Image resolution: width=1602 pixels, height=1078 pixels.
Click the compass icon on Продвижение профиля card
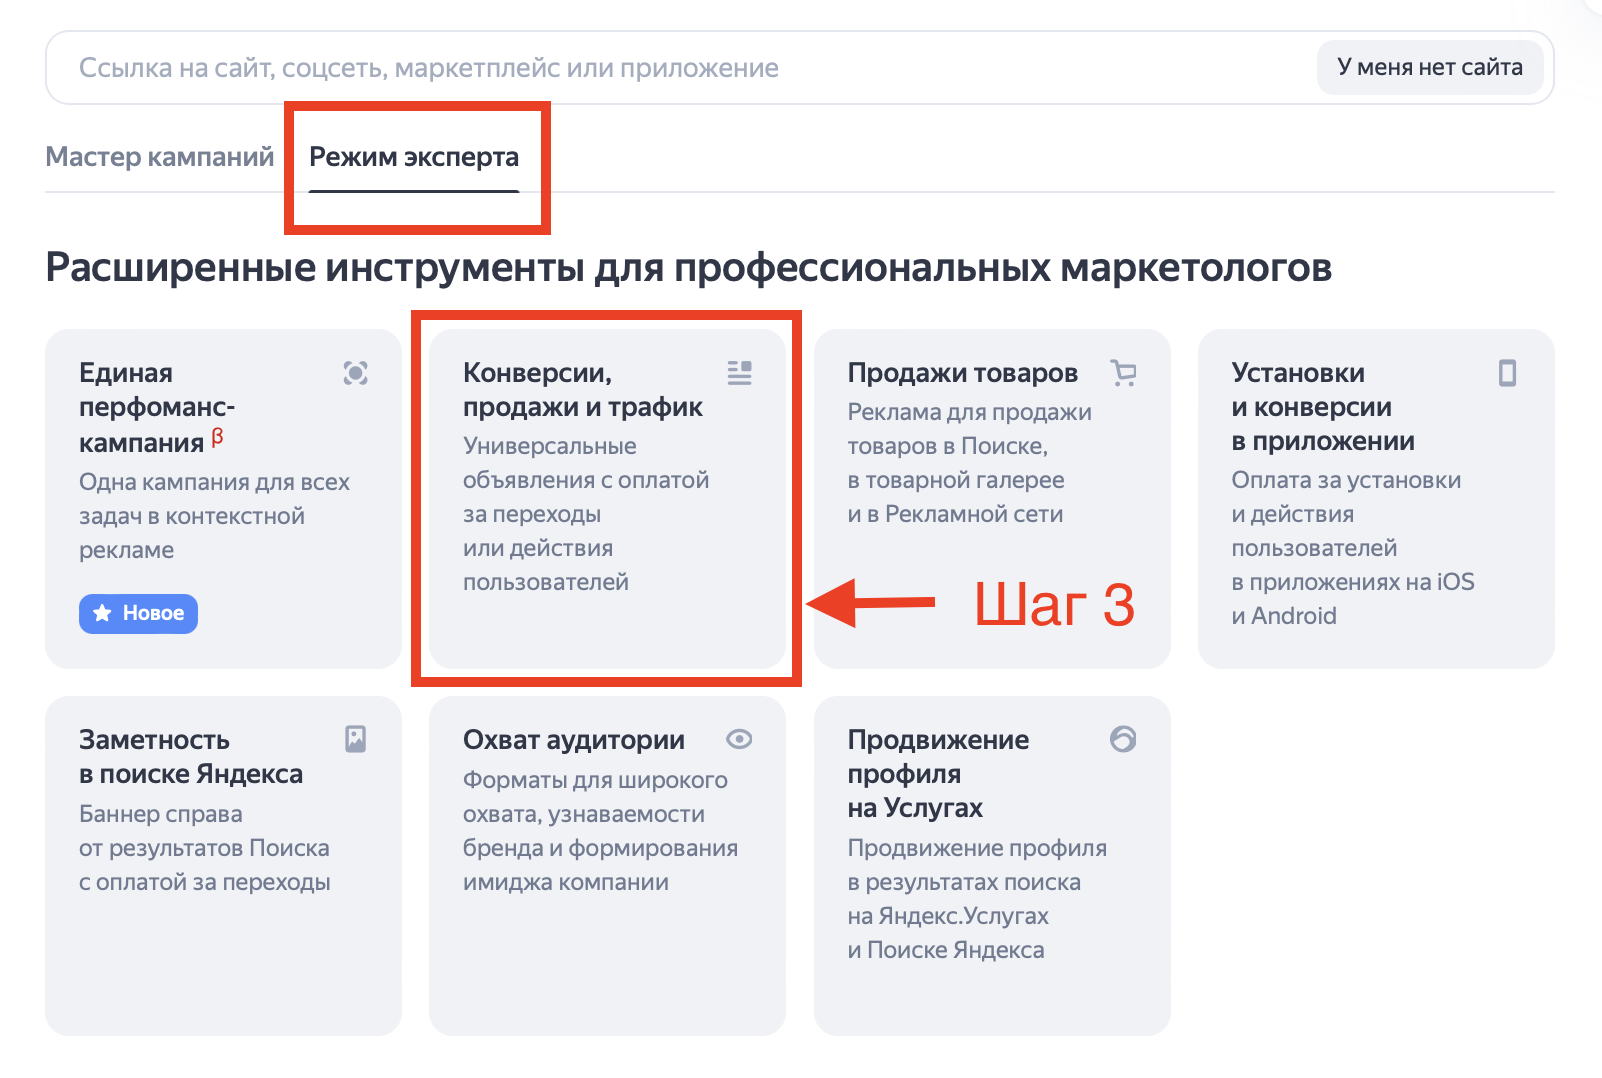(1123, 740)
